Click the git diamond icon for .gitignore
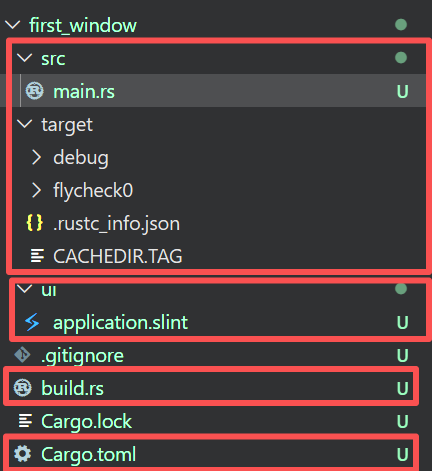Image resolution: width=432 pixels, height=471 pixels. [23, 355]
